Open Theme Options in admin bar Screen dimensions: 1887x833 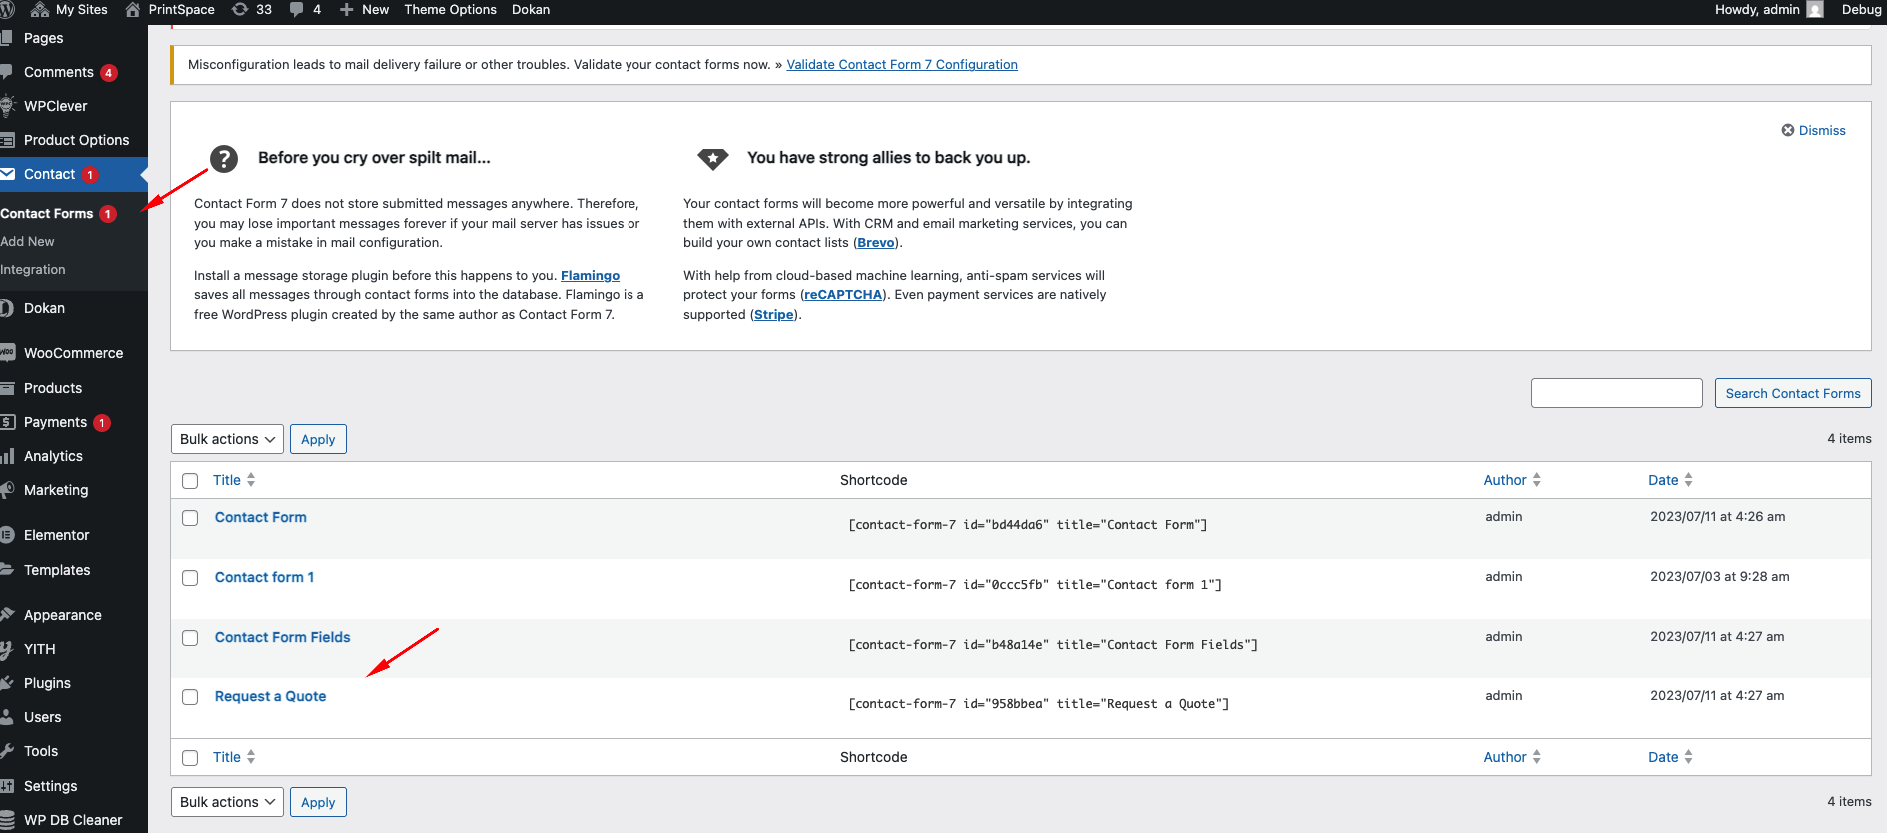[450, 9]
